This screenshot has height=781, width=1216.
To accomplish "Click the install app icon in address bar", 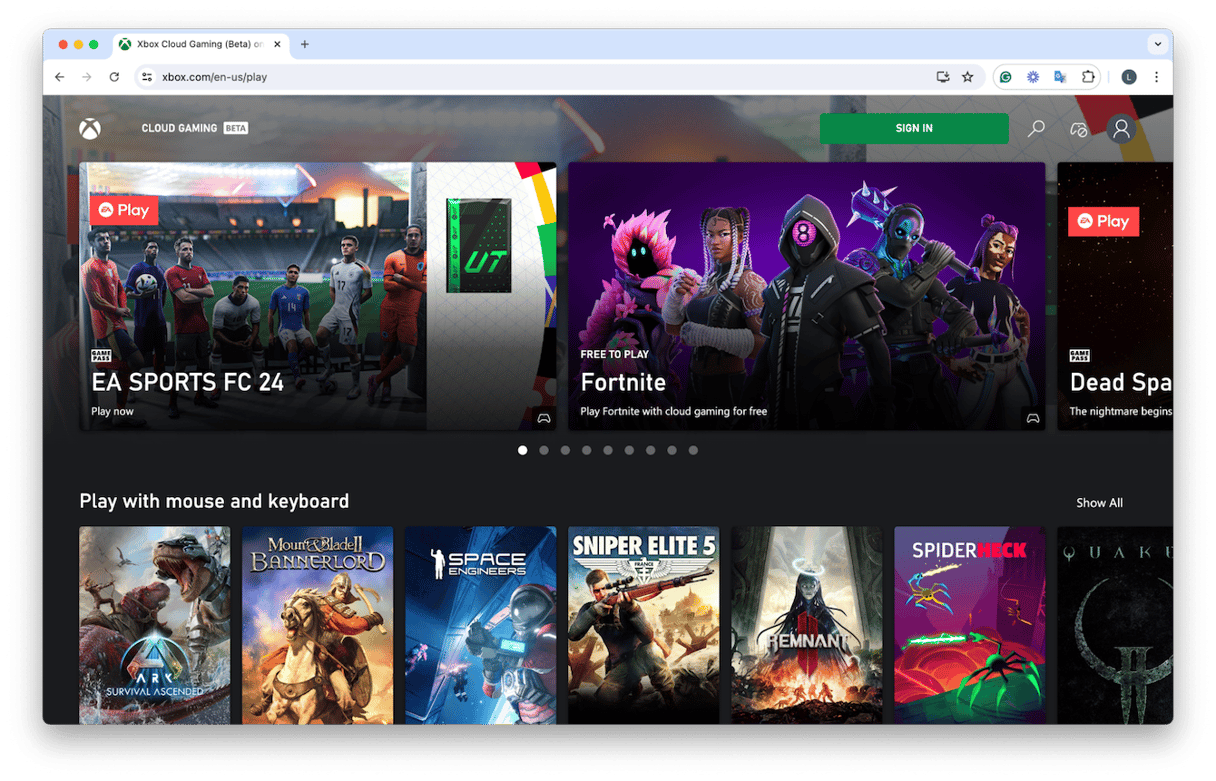I will pos(942,77).
